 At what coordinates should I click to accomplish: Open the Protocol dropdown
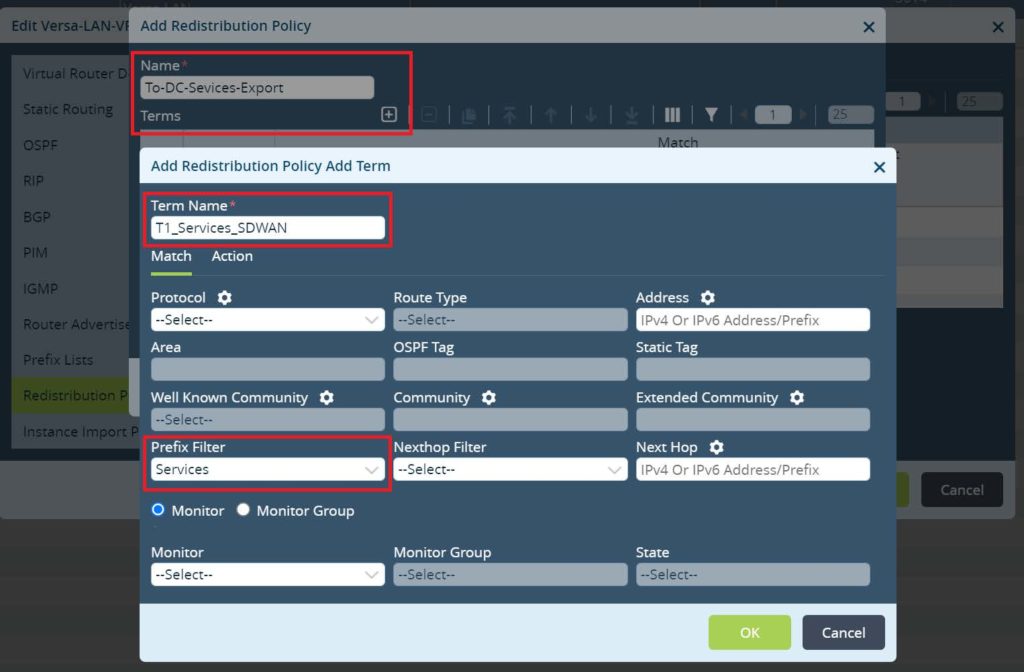pyautogui.click(x=267, y=319)
